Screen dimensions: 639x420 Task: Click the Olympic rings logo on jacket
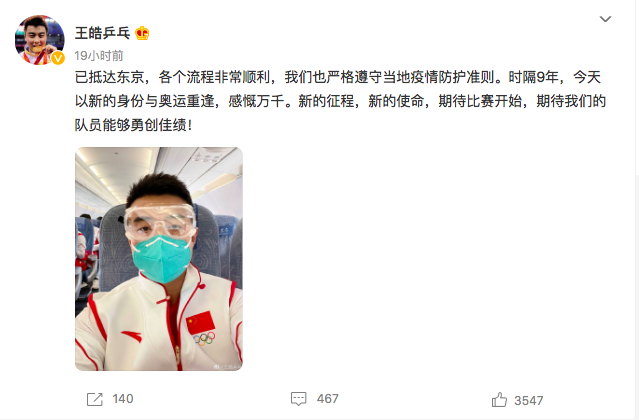click(204, 339)
